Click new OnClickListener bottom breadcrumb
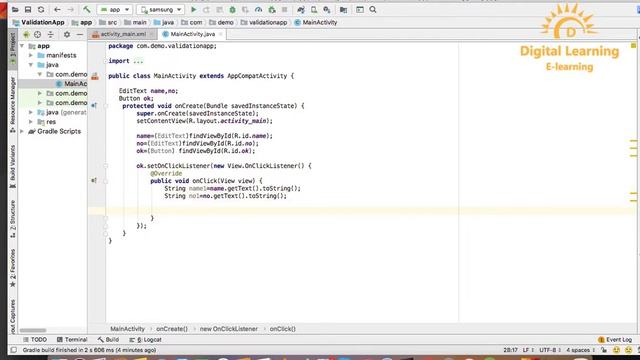Screen dimensions: 640x360 tap(229, 329)
